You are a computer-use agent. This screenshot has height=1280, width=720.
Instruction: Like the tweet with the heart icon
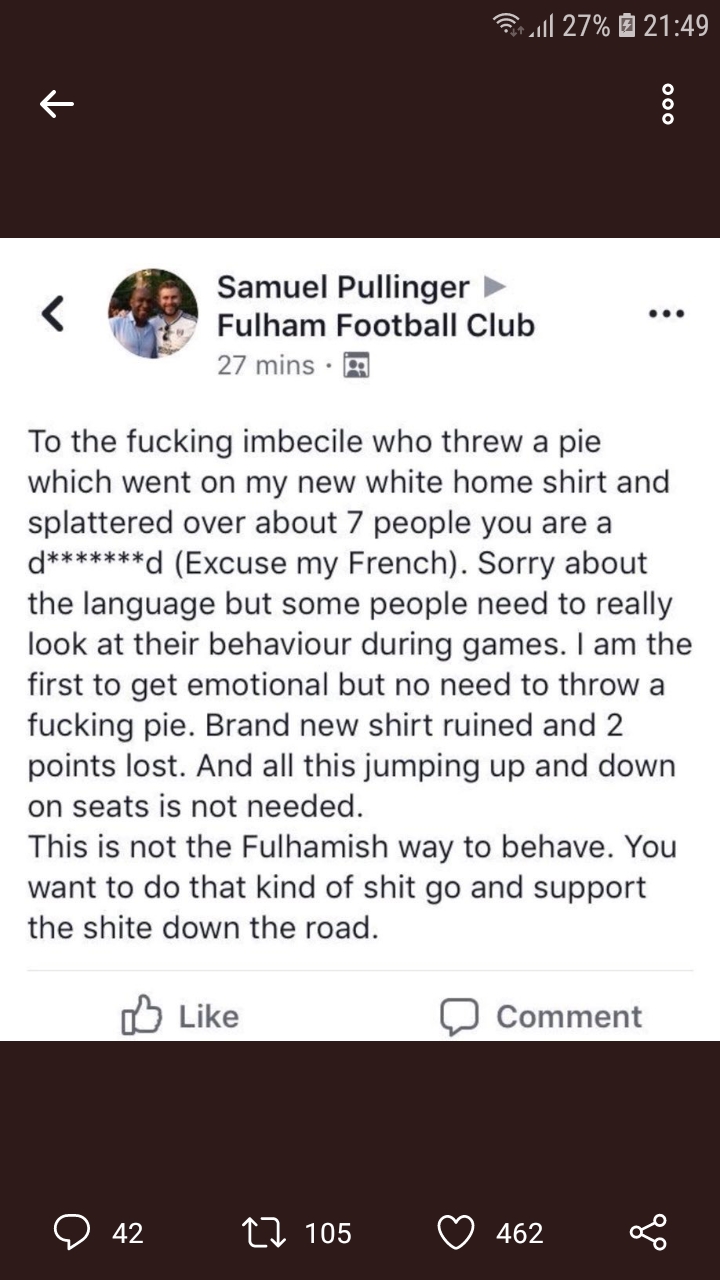click(x=457, y=1232)
